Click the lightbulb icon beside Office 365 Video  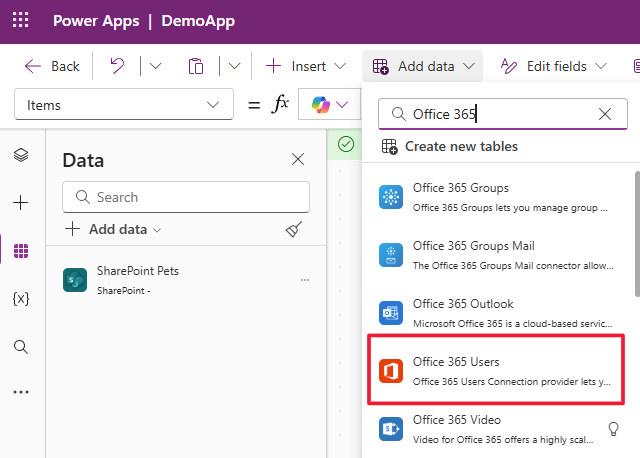tap(613, 429)
